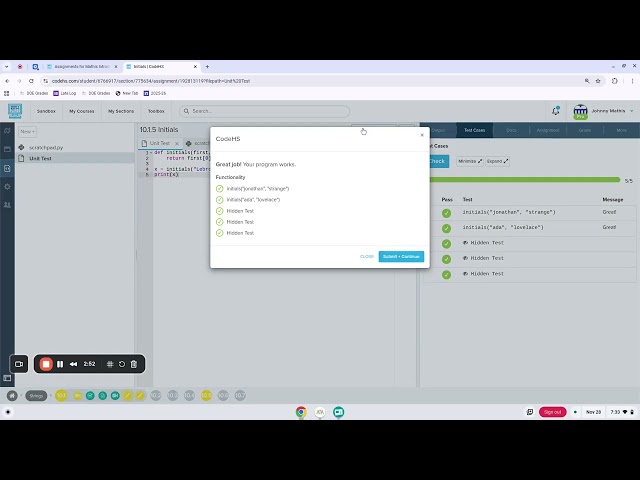Open the New file dropdown
Image resolution: width=640 pixels, height=480 pixels.
(27, 131)
